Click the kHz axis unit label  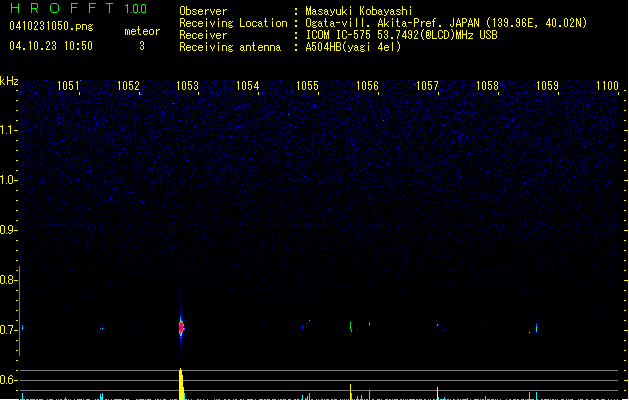[9, 81]
